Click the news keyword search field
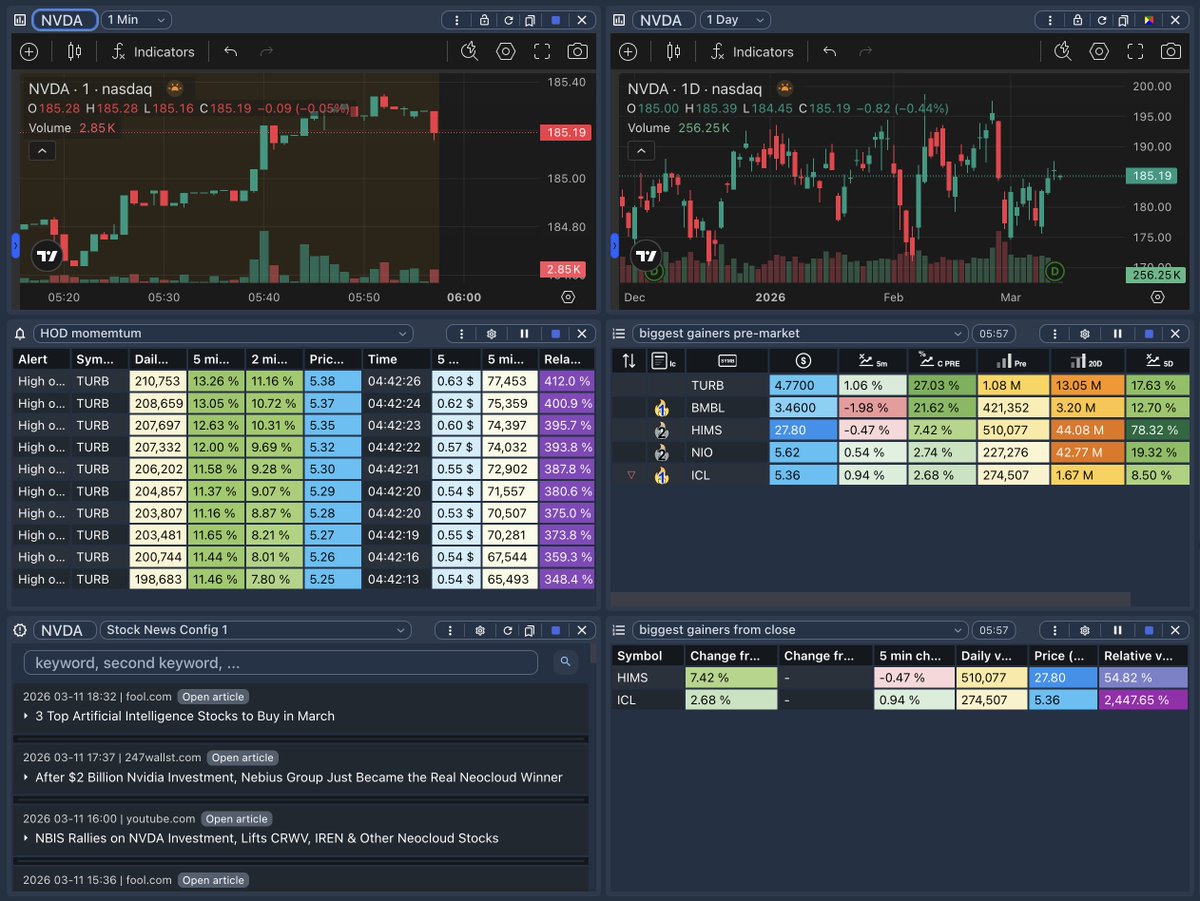 [281, 662]
